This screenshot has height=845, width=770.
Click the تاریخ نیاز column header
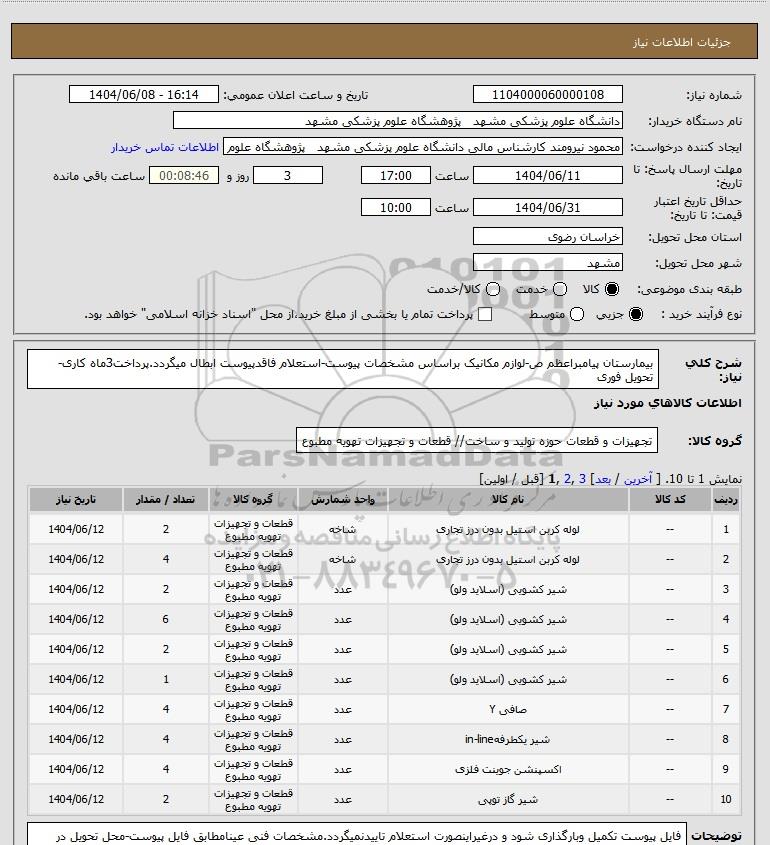(76, 500)
